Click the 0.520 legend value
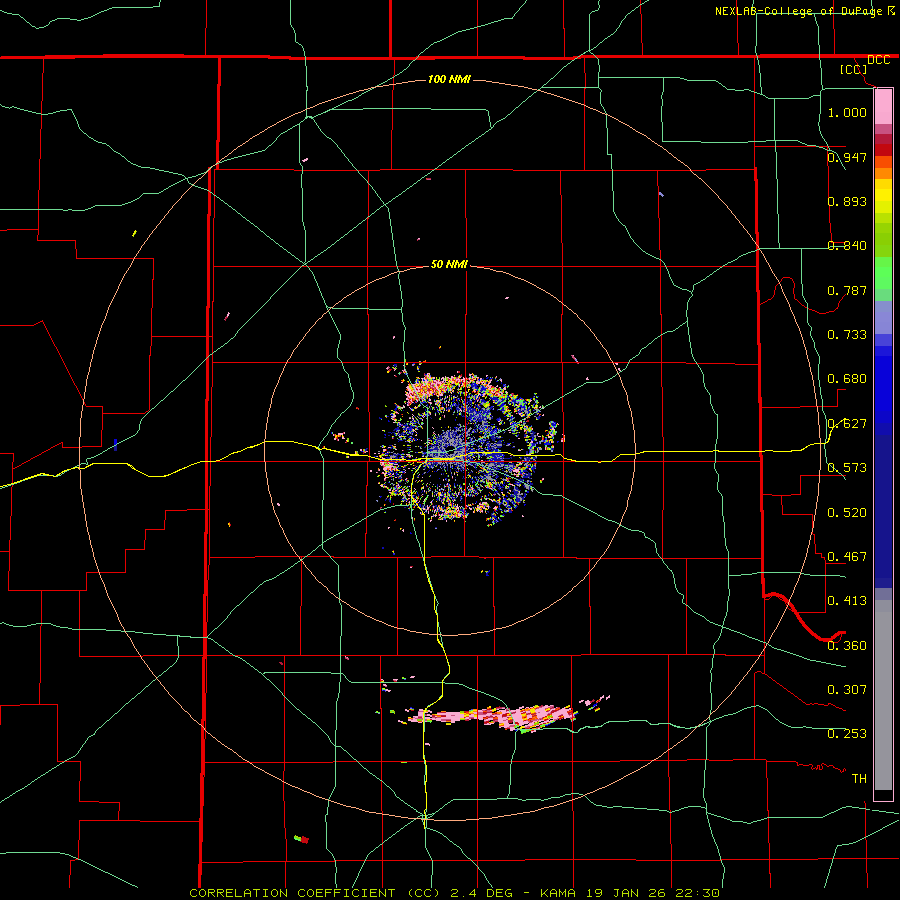This screenshot has width=900, height=900. coord(847,513)
